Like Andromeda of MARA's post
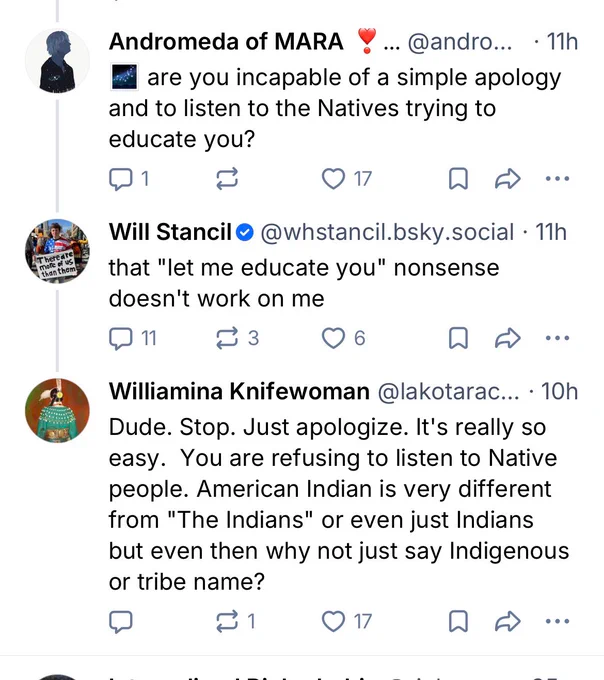The height and width of the screenshot is (680, 604). coord(333,179)
